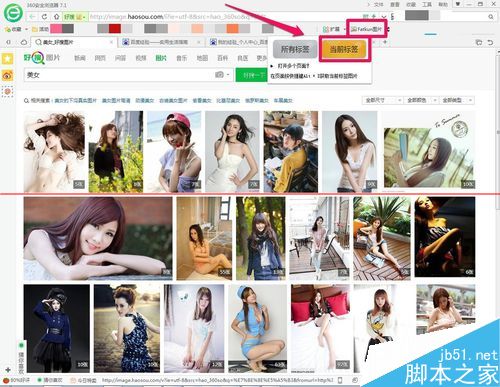Open the home page icon

(x=57, y=16)
